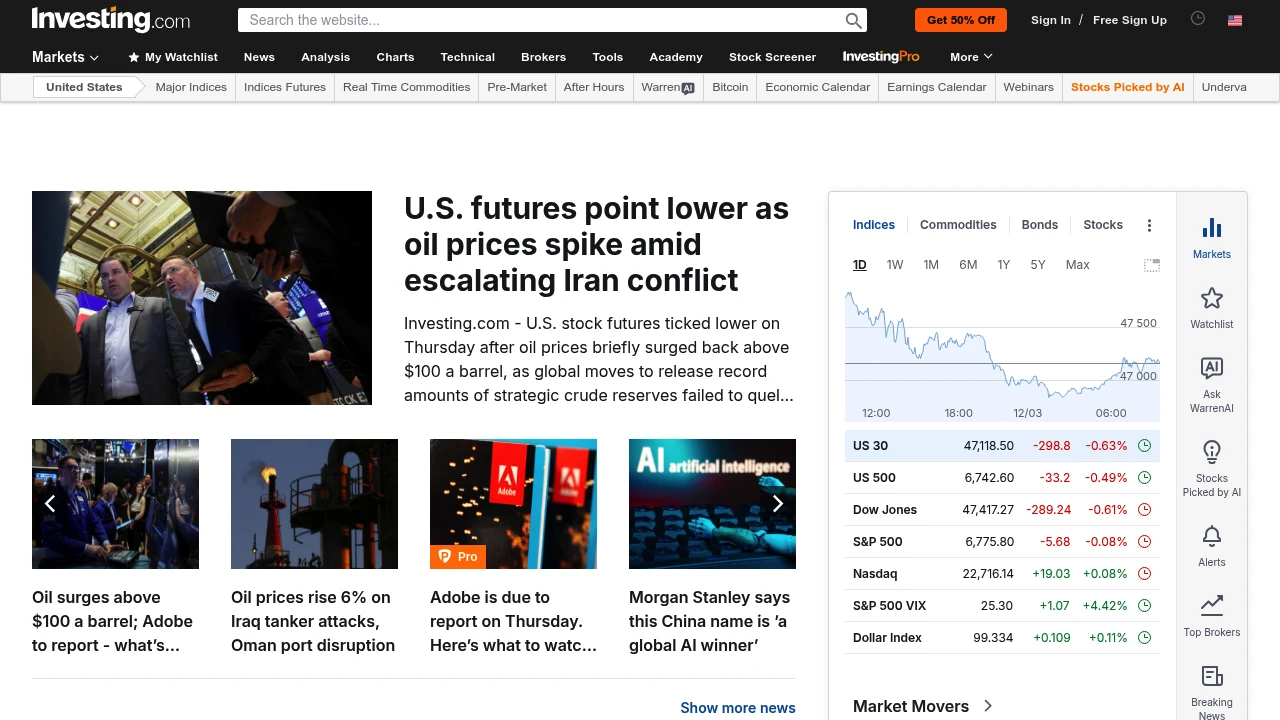Switch to Bonds tab
This screenshot has width=1280, height=720.
[1040, 225]
